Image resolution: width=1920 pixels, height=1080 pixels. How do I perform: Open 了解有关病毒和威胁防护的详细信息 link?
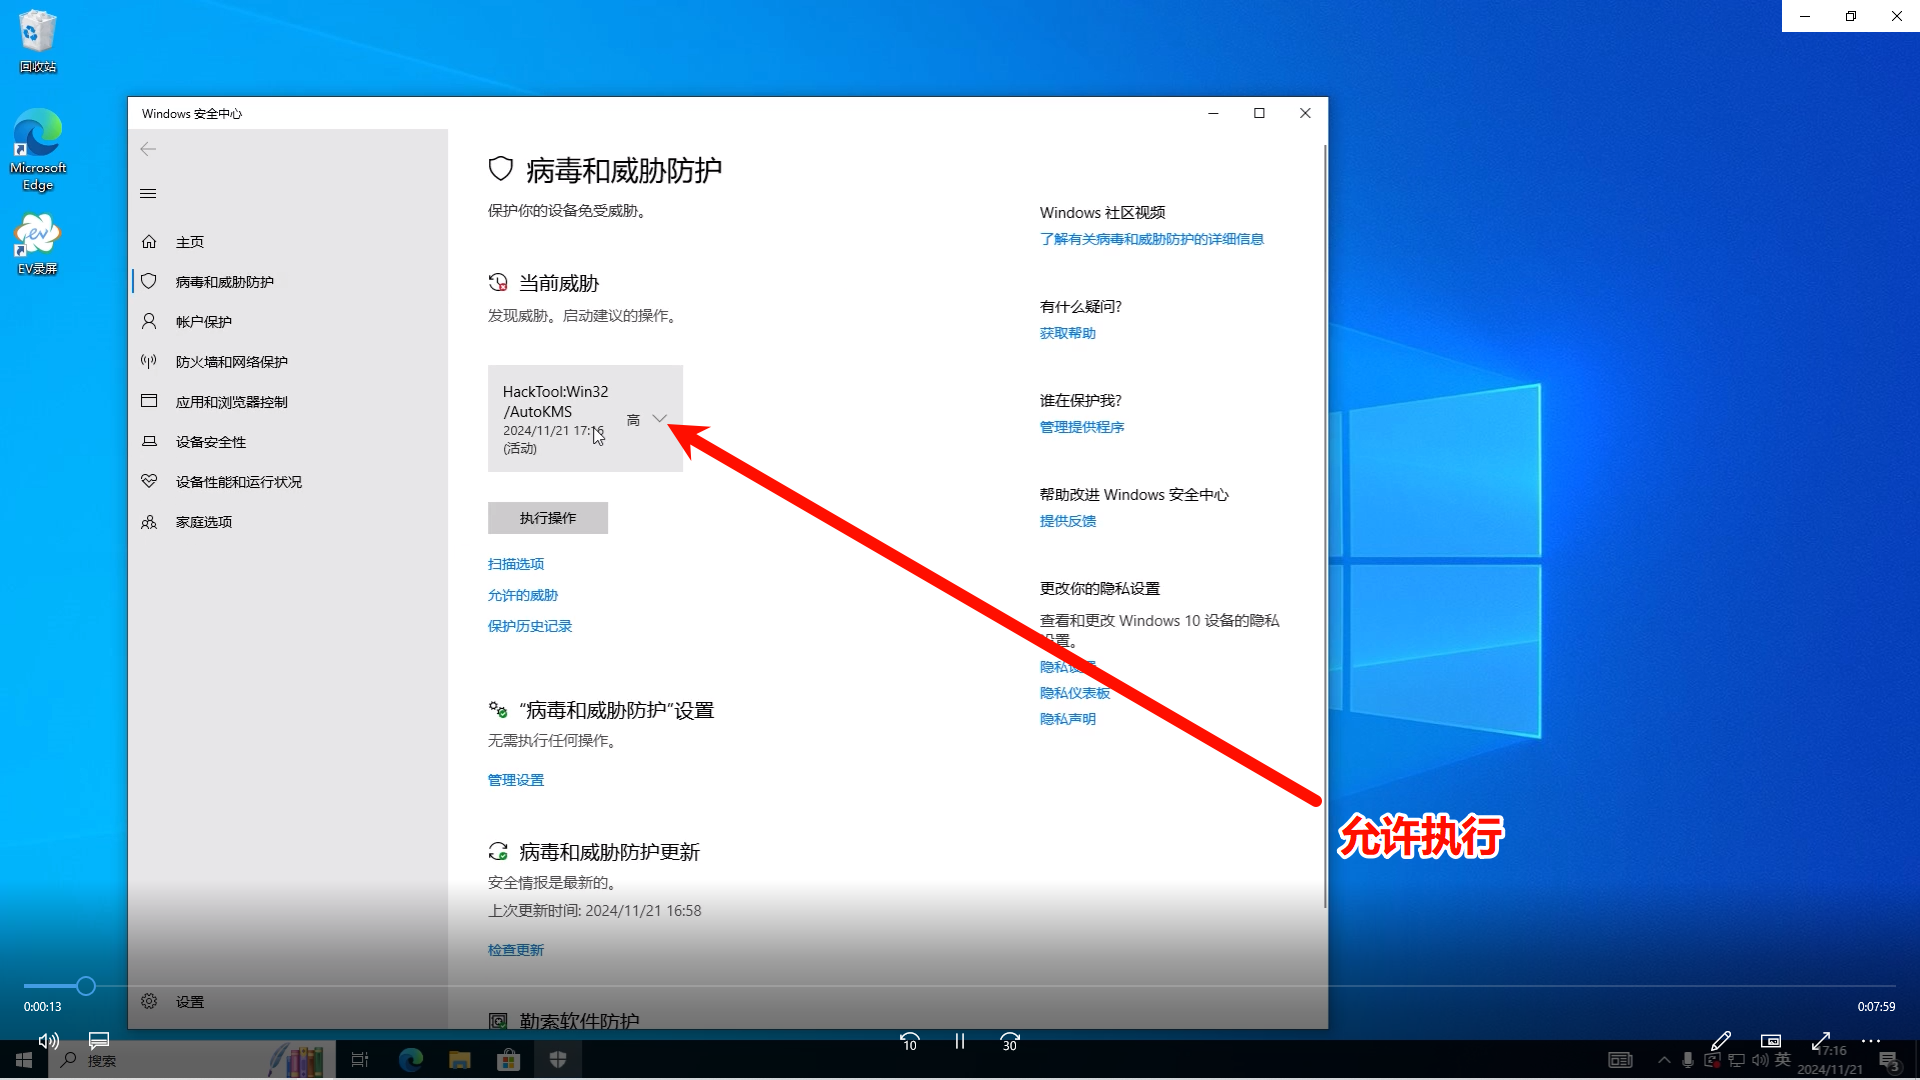(x=1152, y=239)
